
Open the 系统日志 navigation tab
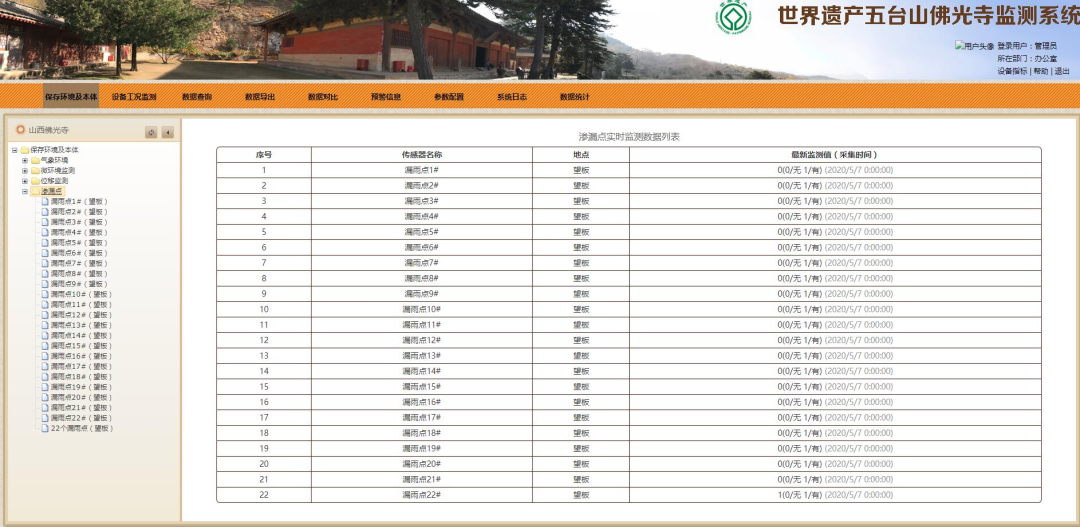[512, 97]
